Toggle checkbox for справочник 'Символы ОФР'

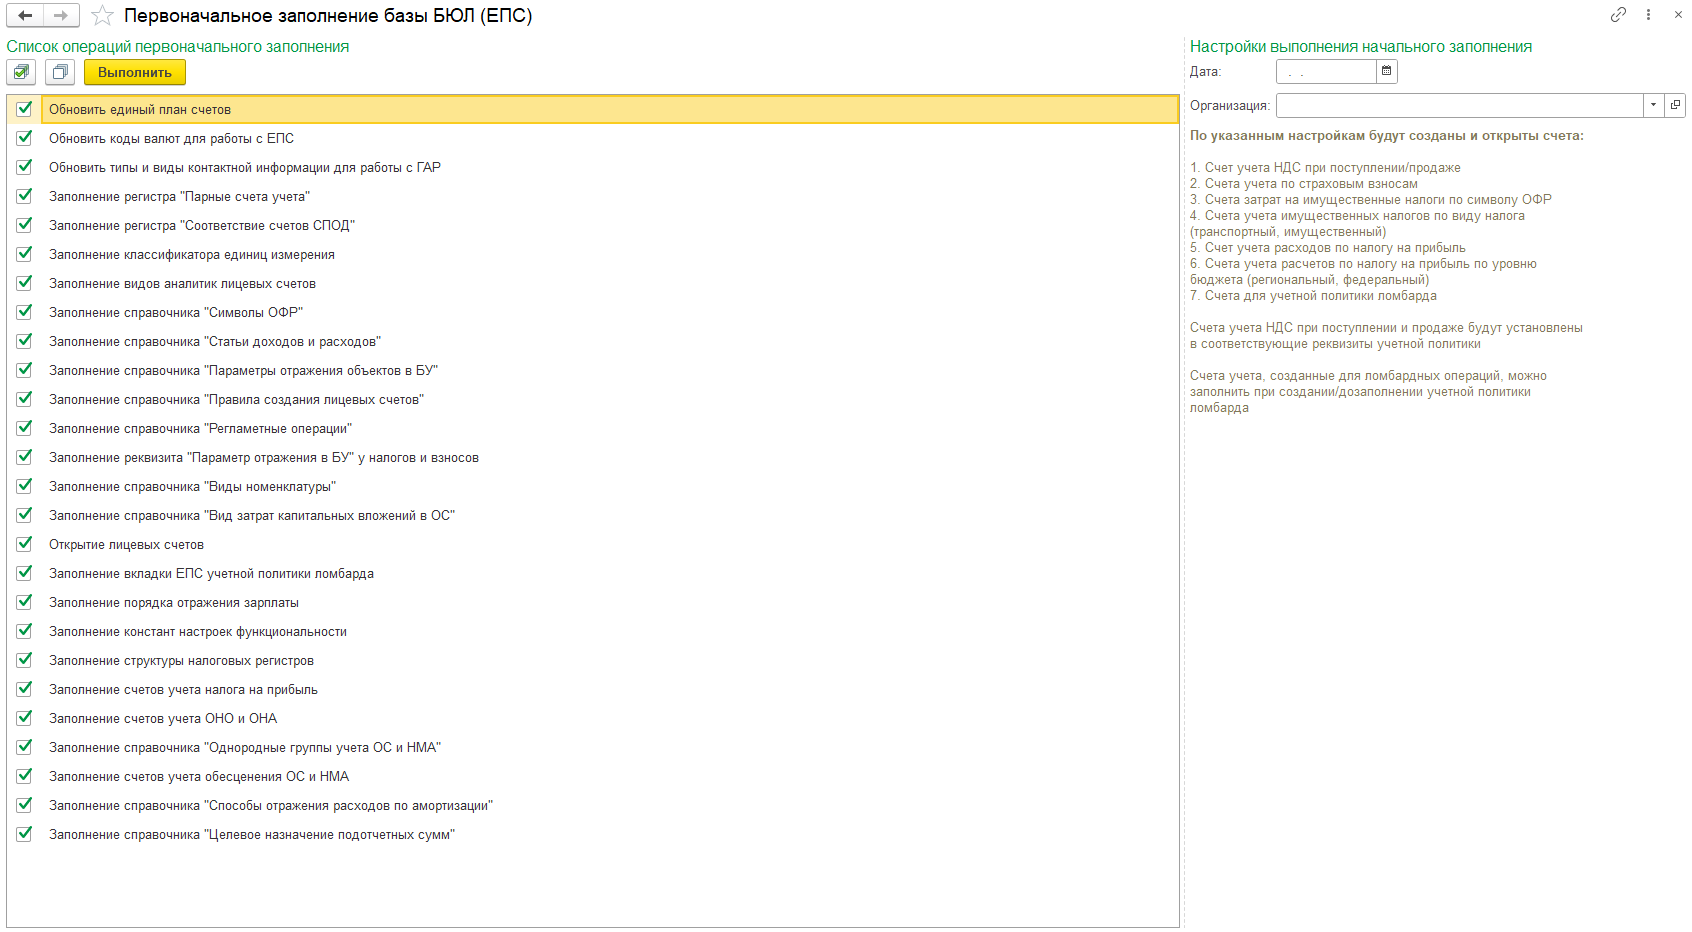click(24, 312)
